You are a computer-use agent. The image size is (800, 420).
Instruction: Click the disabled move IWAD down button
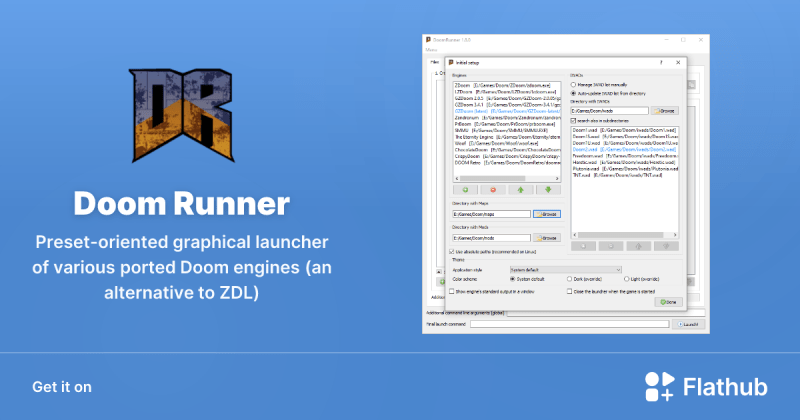666,246
